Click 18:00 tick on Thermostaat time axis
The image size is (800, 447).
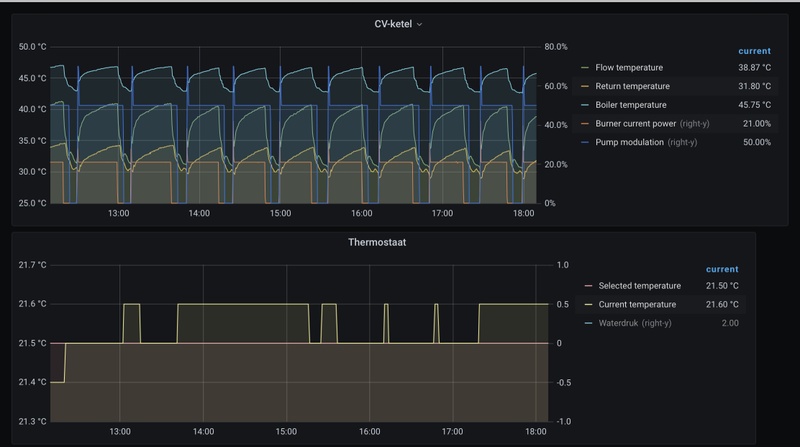[536, 432]
